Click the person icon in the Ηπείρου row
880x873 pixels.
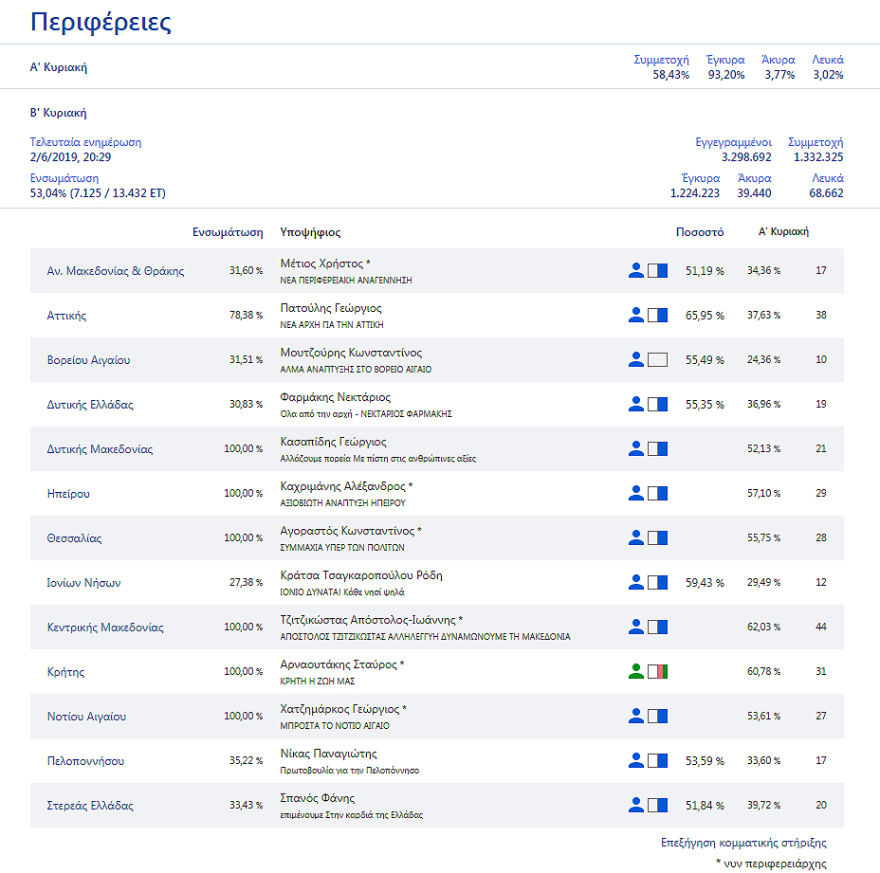click(635, 493)
